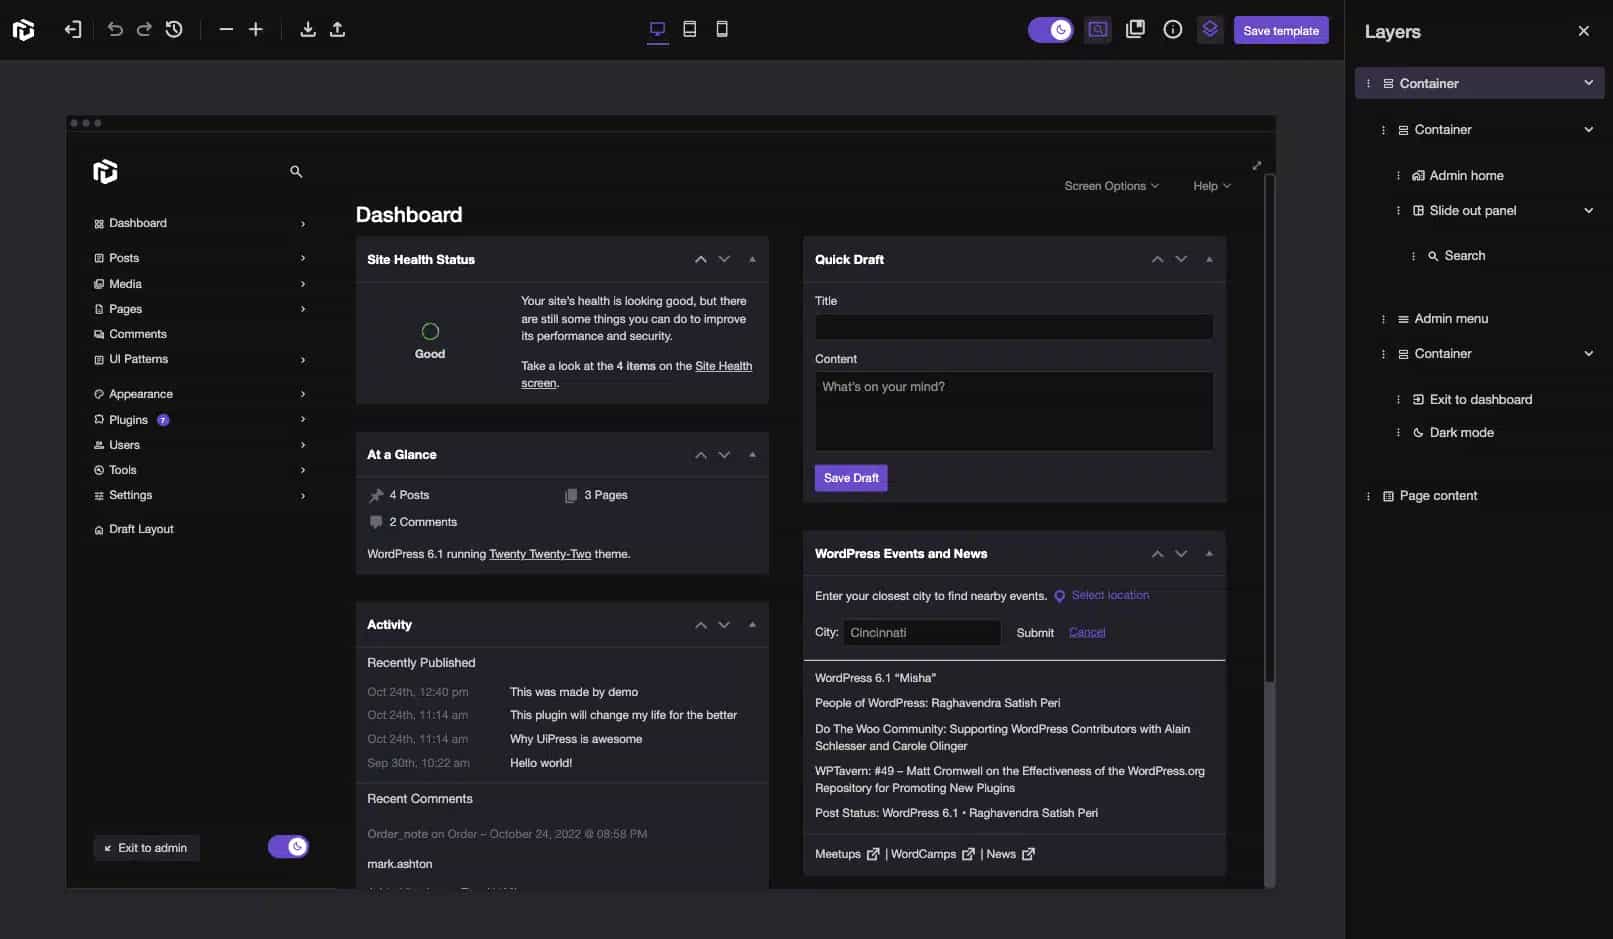Open Help dropdown
Screen dimensions: 1613x939
1212,186
